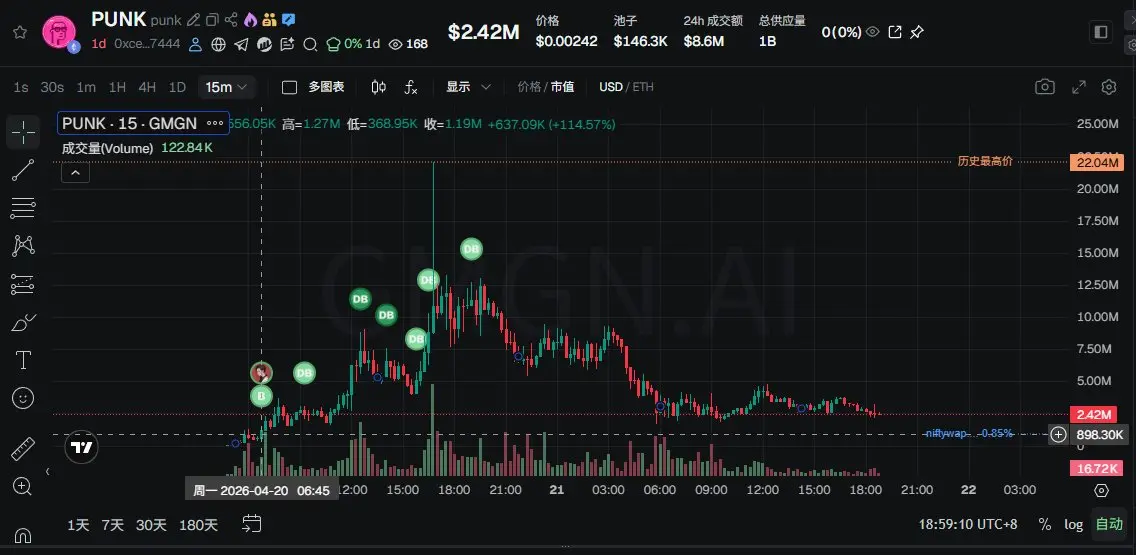Click the blue chat note icon
This screenshot has width=1136, height=555.
pos(288,20)
